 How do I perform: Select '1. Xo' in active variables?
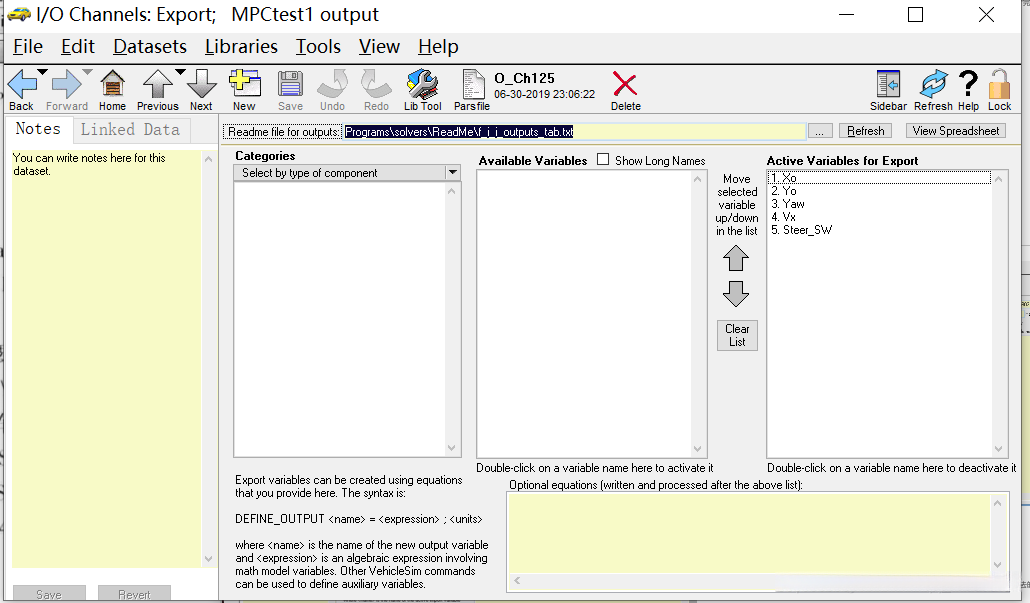point(879,178)
